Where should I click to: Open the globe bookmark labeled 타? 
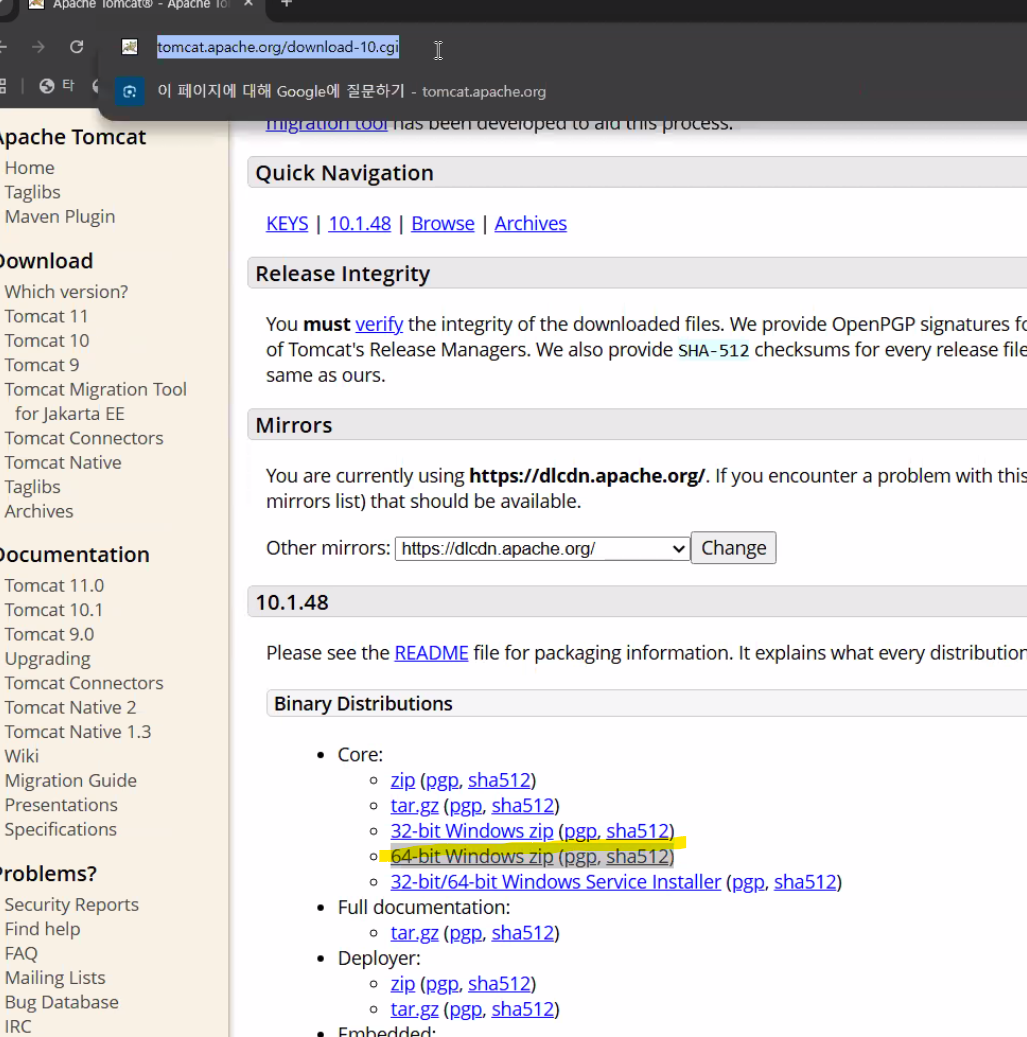pyautogui.click(x=57, y=85)
